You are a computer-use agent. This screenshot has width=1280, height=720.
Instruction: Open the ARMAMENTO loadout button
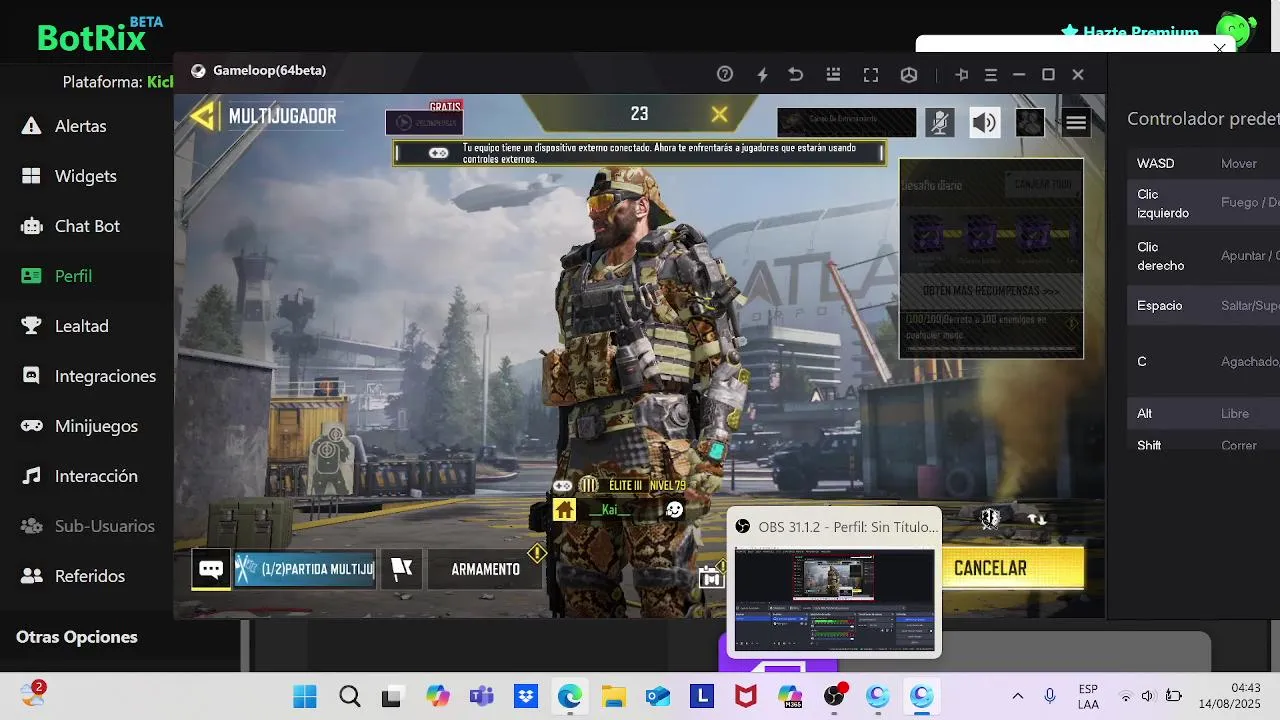tap(485, 569)
